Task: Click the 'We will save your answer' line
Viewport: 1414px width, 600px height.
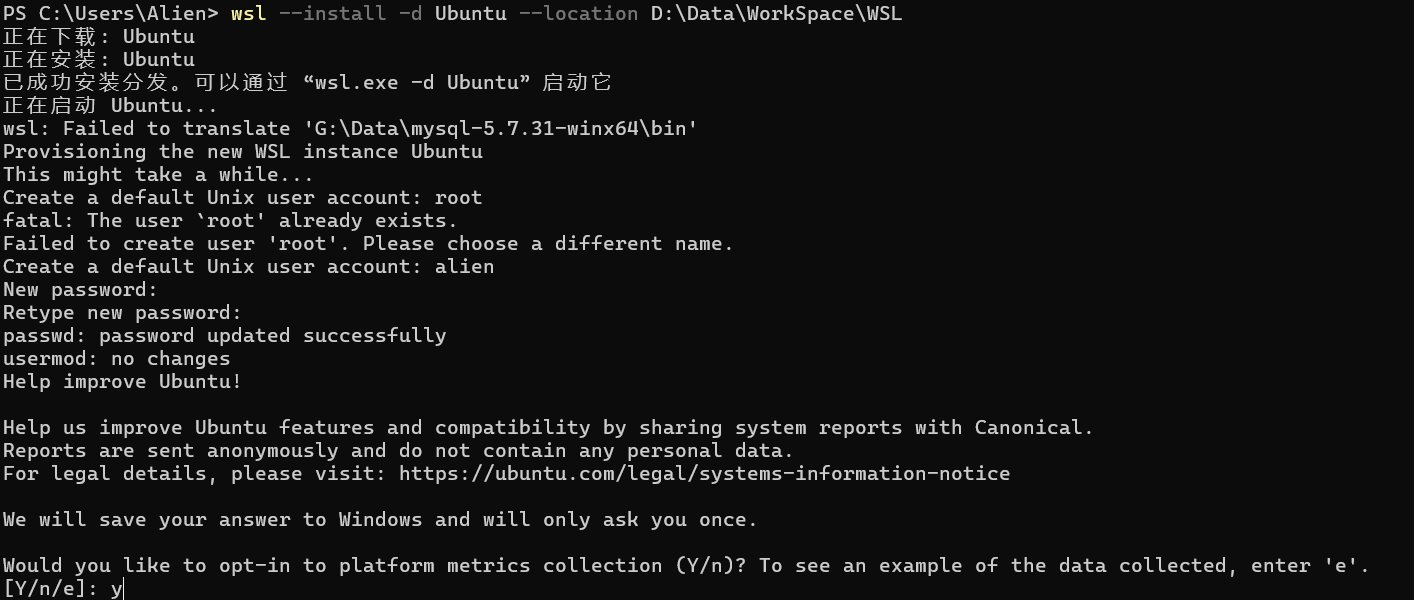Action: click(x=380, y=520)
